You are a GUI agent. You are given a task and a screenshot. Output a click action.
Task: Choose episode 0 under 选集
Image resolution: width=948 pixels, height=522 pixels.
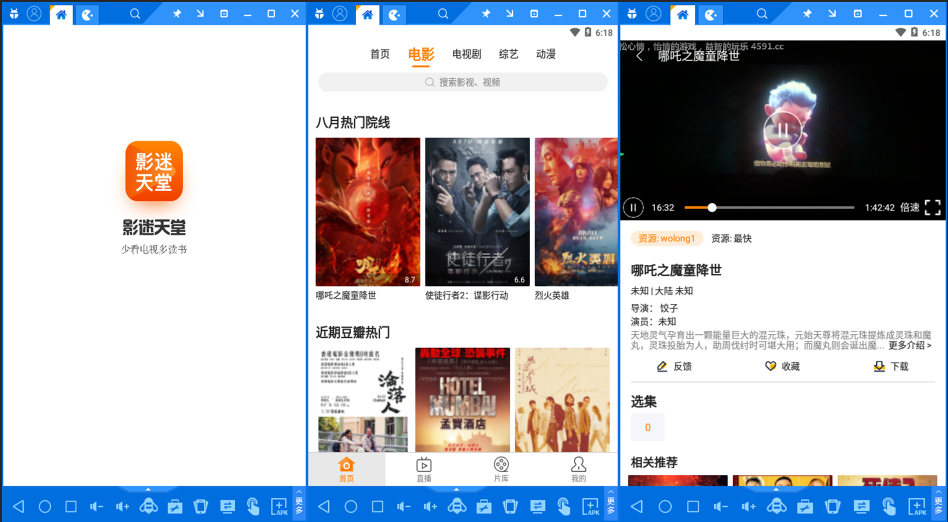tap(648, 428)
